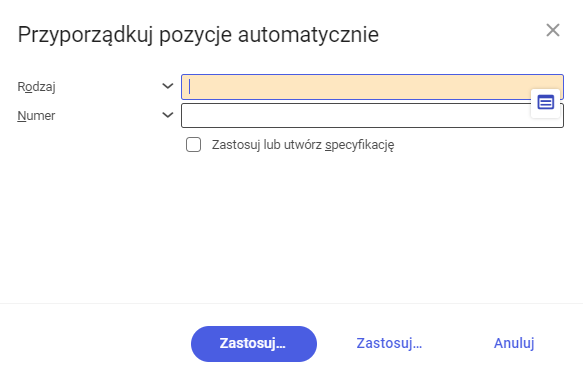Click the dialog title Przyporządkuj pozycje automatycznie

(198, 35)
